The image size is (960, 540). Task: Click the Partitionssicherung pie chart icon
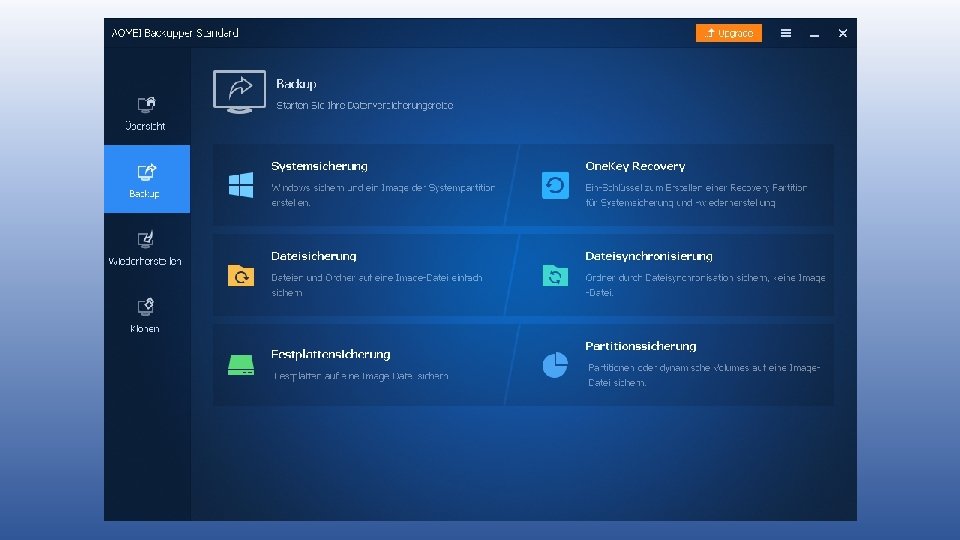[x=555, y=365]
